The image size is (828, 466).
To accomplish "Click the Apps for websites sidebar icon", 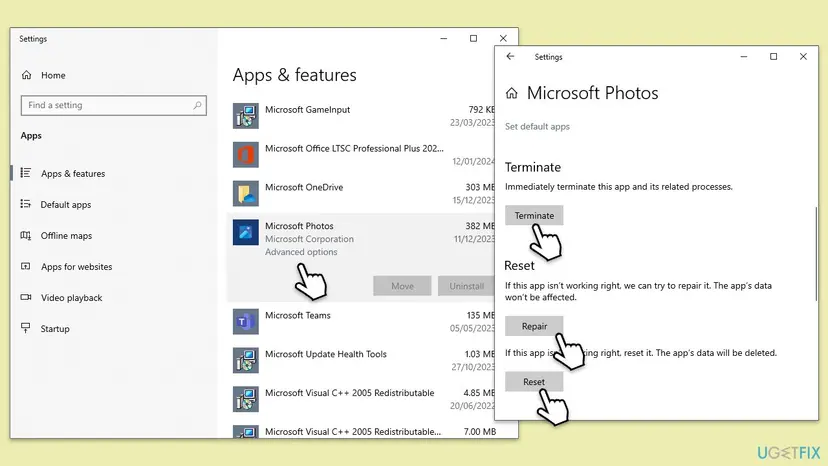I will click(x=25, y=266).
